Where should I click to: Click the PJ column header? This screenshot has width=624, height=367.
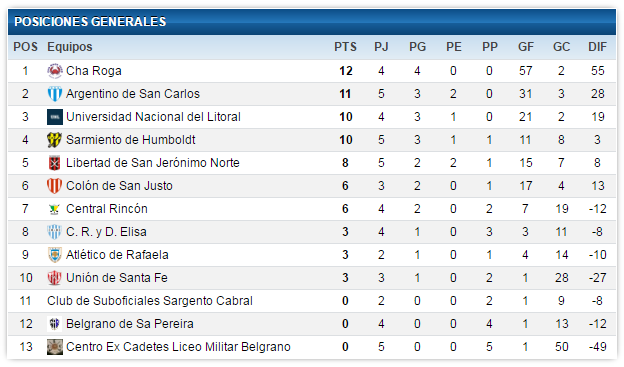point(381,47)
